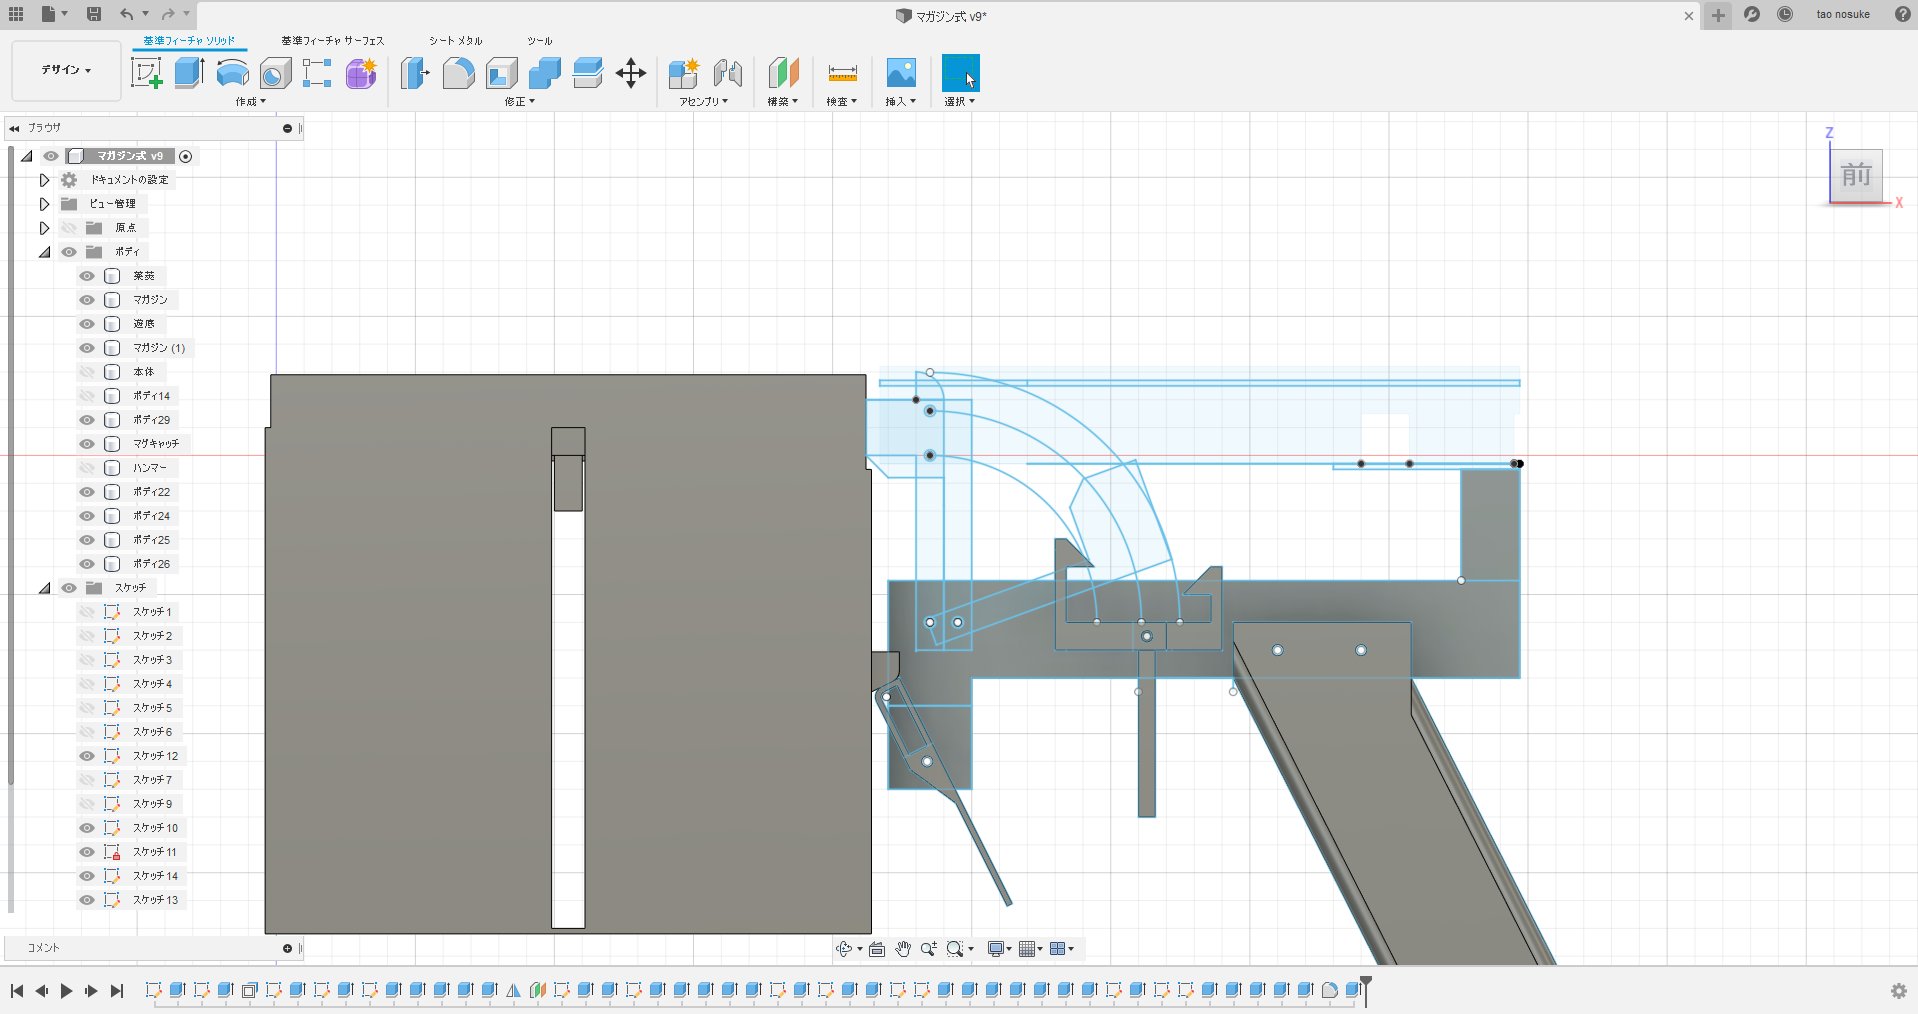Jump to the timeline end
Screen dimensions: 1918x1014
click(116, 991)
